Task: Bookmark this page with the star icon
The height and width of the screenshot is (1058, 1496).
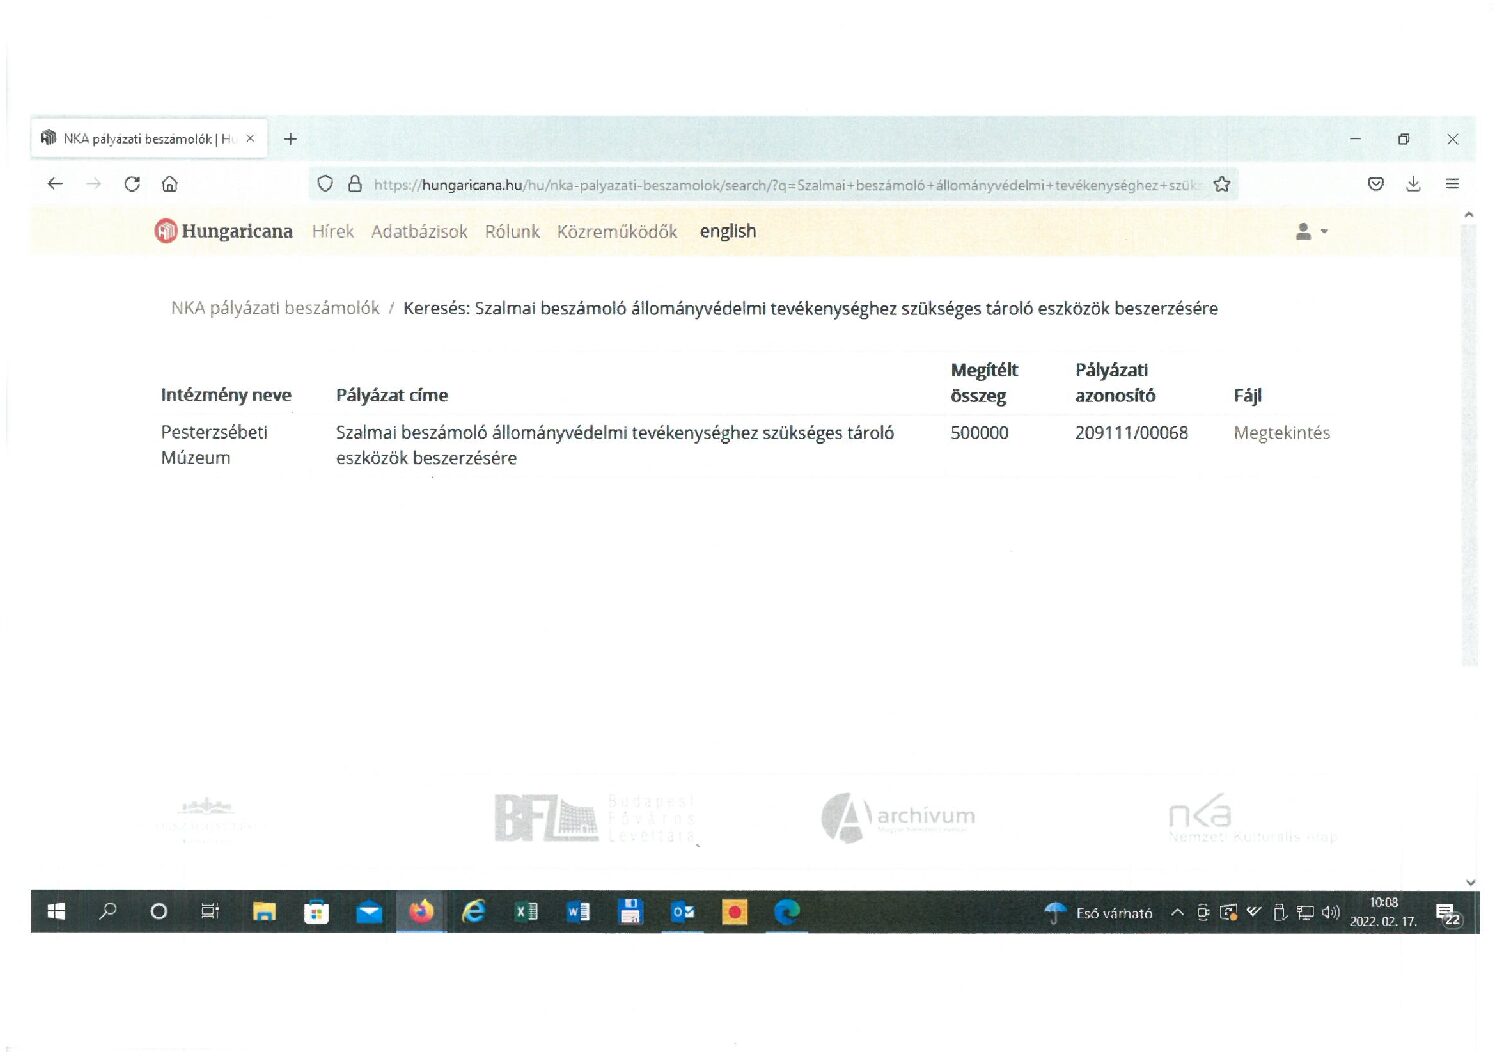Action: click(1221, 184)
